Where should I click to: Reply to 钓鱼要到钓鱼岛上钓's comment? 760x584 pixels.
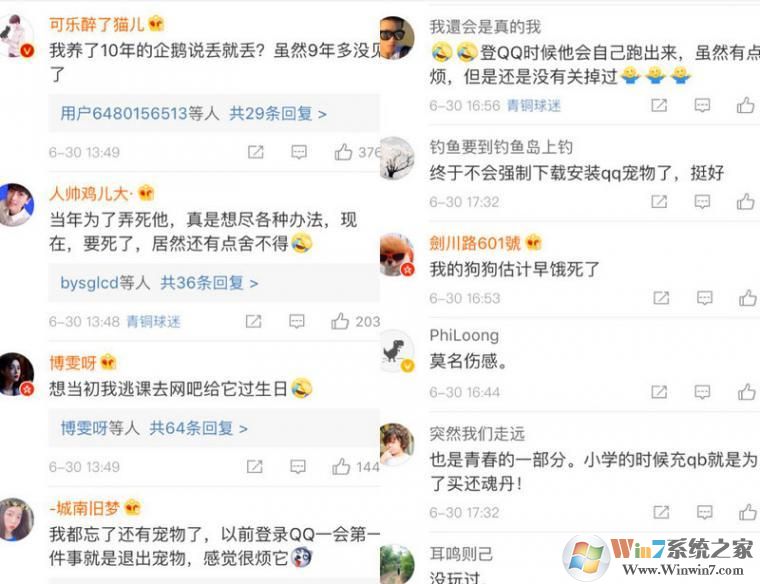tap(702, 202)
